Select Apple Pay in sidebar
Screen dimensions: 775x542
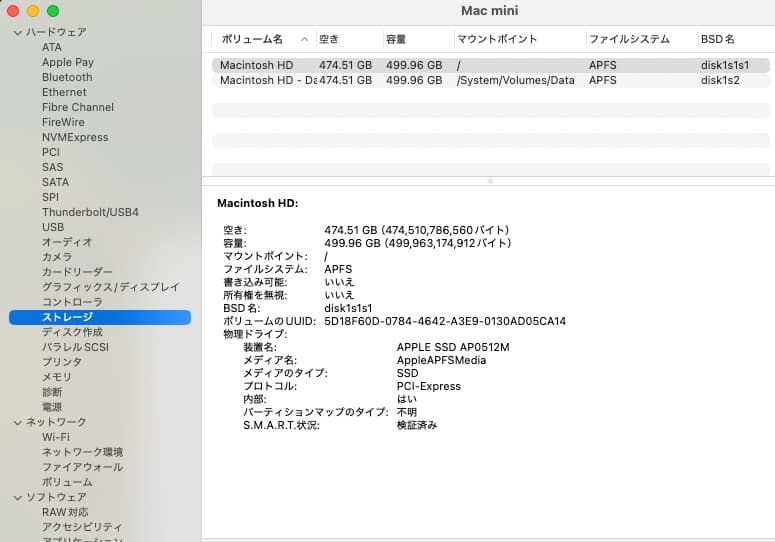click(68, 62)
